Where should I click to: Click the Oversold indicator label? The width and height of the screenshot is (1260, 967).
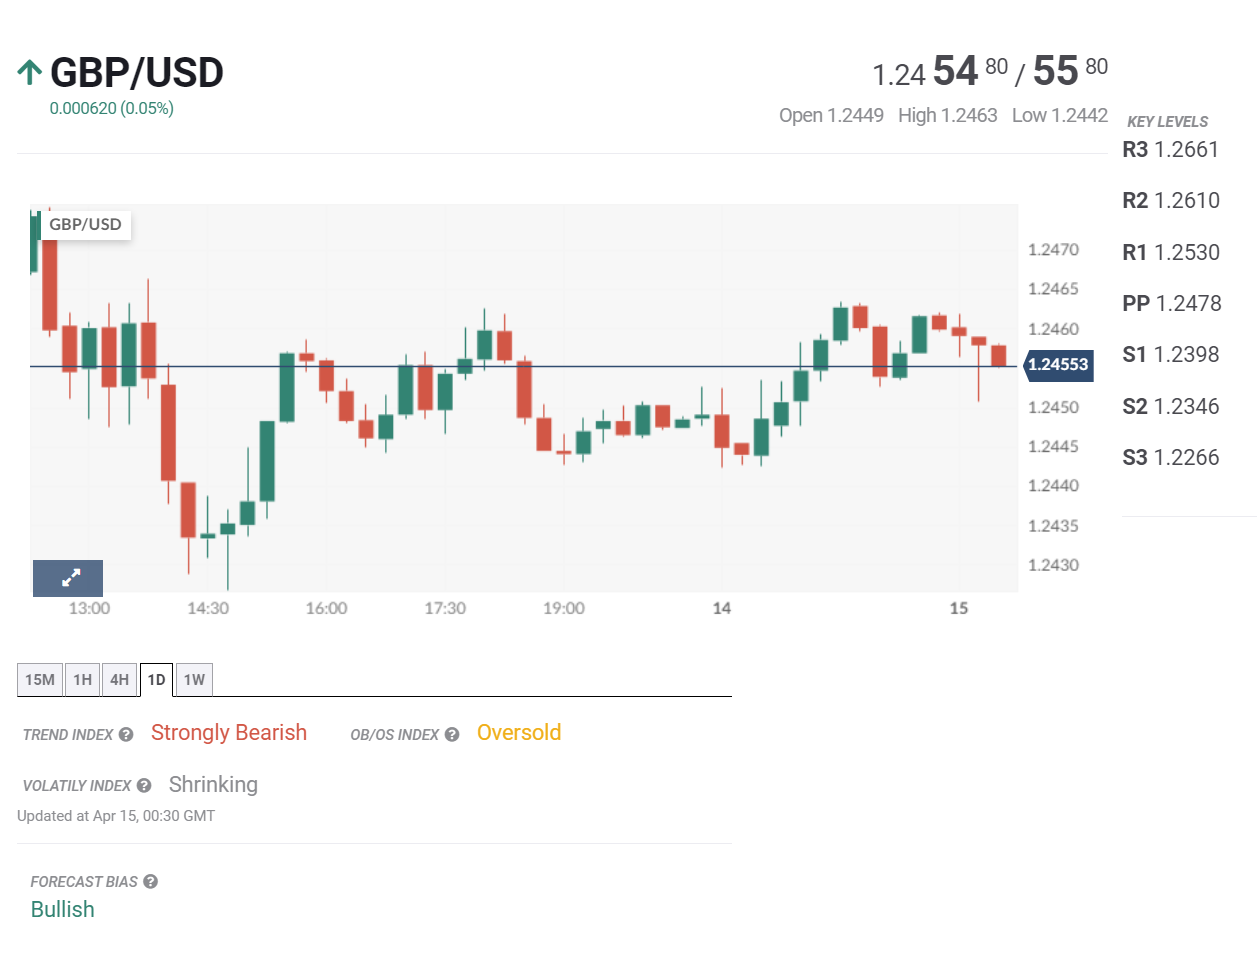coord(518,733)
